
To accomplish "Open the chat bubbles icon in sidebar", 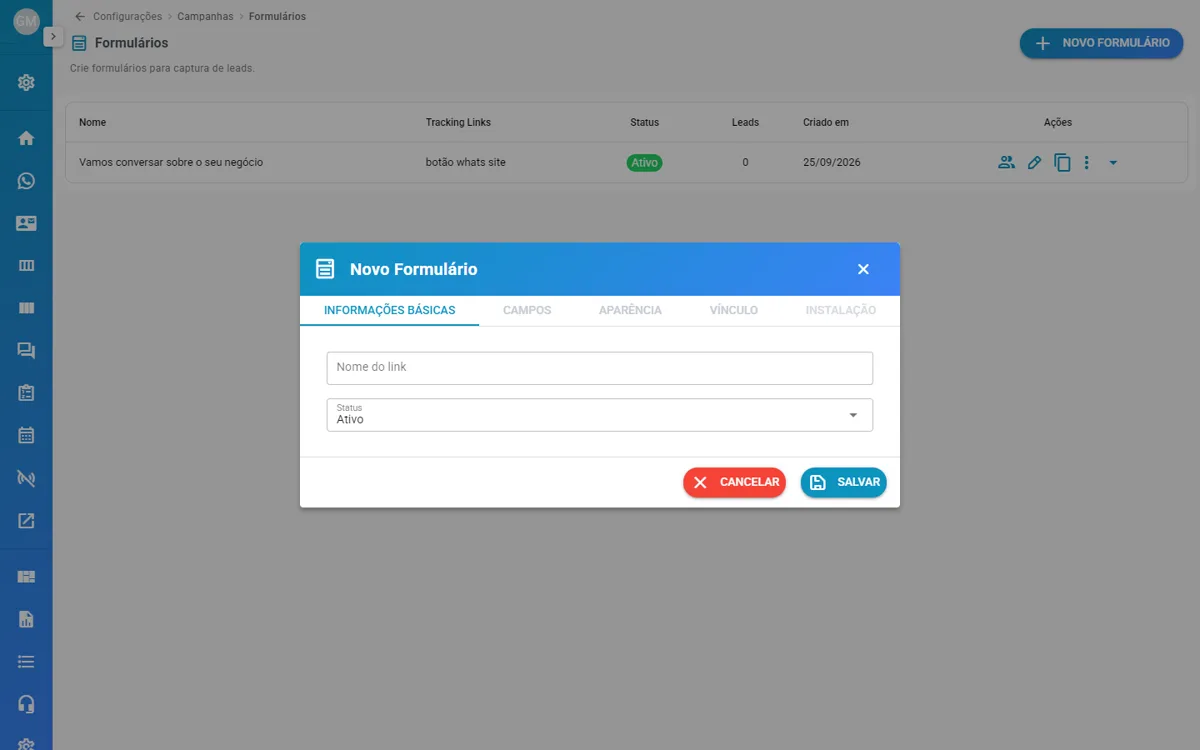I will [x=26, y=350].
